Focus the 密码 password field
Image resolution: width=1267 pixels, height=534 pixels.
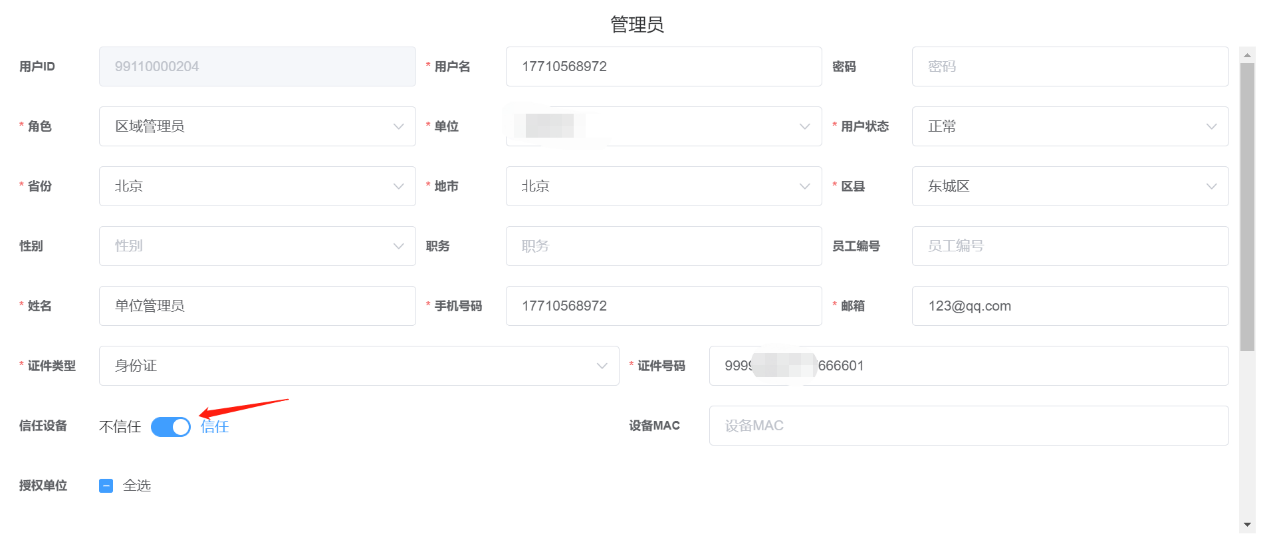1069,67
